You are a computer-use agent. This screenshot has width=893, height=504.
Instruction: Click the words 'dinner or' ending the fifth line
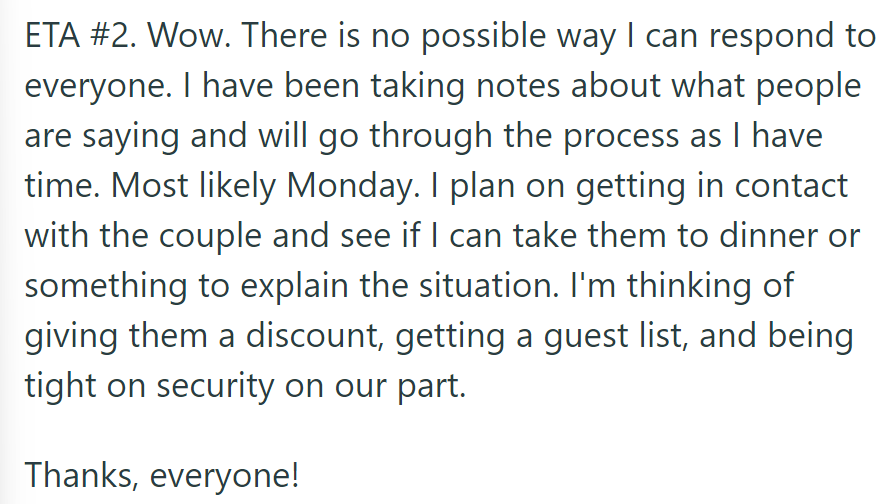[x=789, y=236]
